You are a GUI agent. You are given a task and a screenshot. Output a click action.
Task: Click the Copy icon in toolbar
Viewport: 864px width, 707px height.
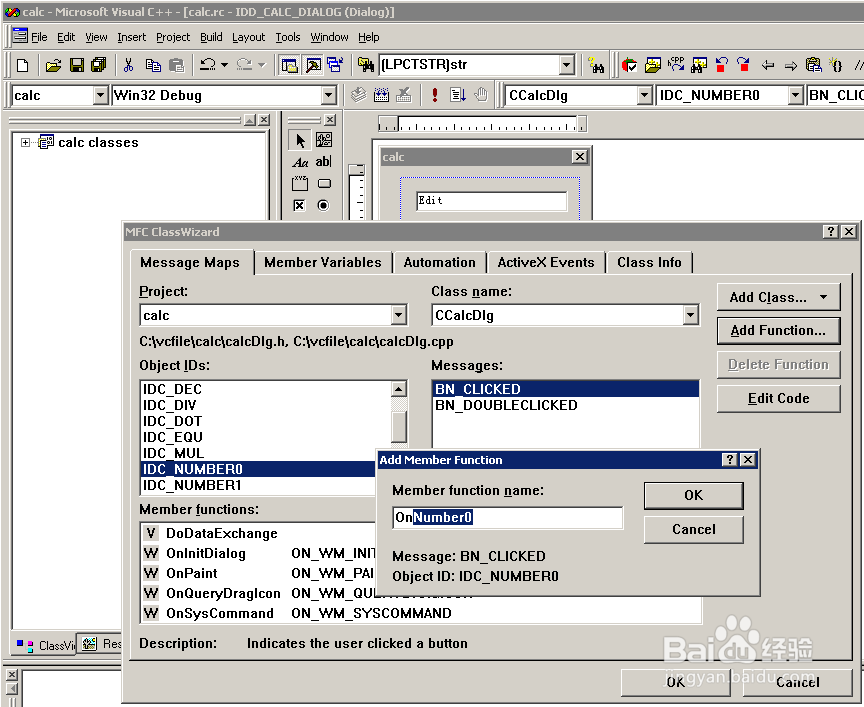point(153,65)
